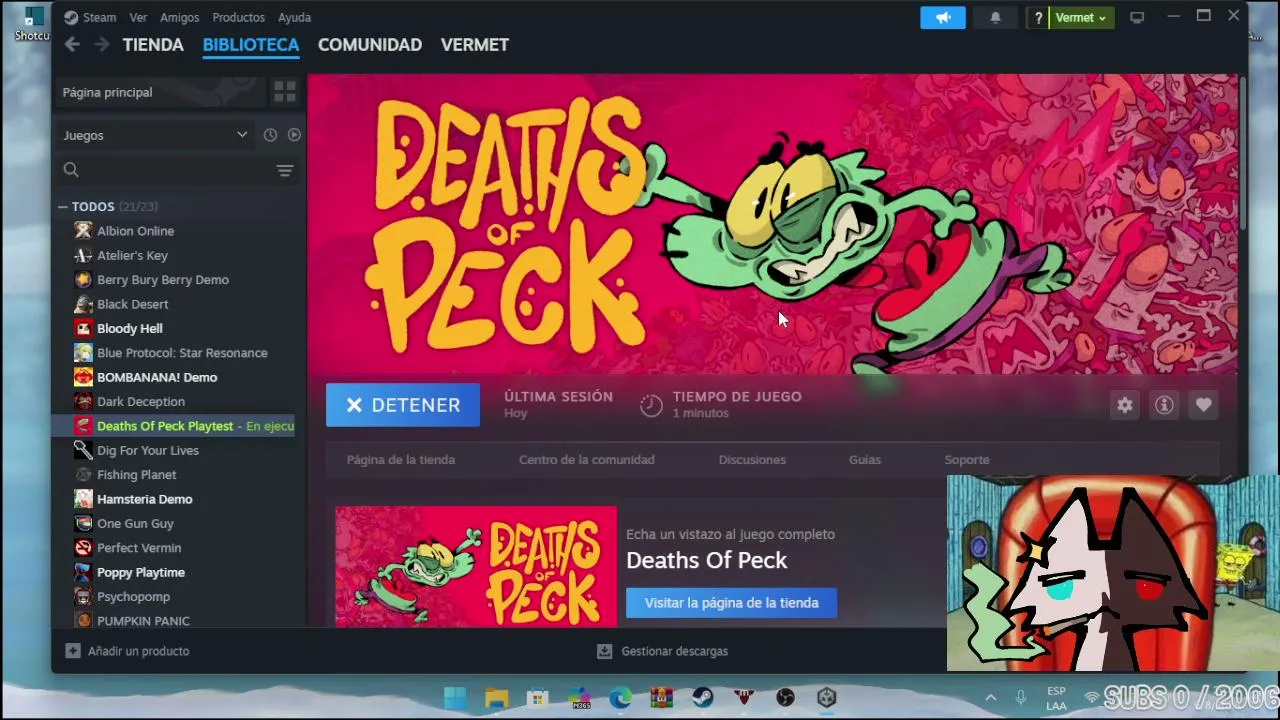The height and width of the screenshot is (720, 1280).
Task: Click the help question mark icon
Action: tap(1038, 17)
